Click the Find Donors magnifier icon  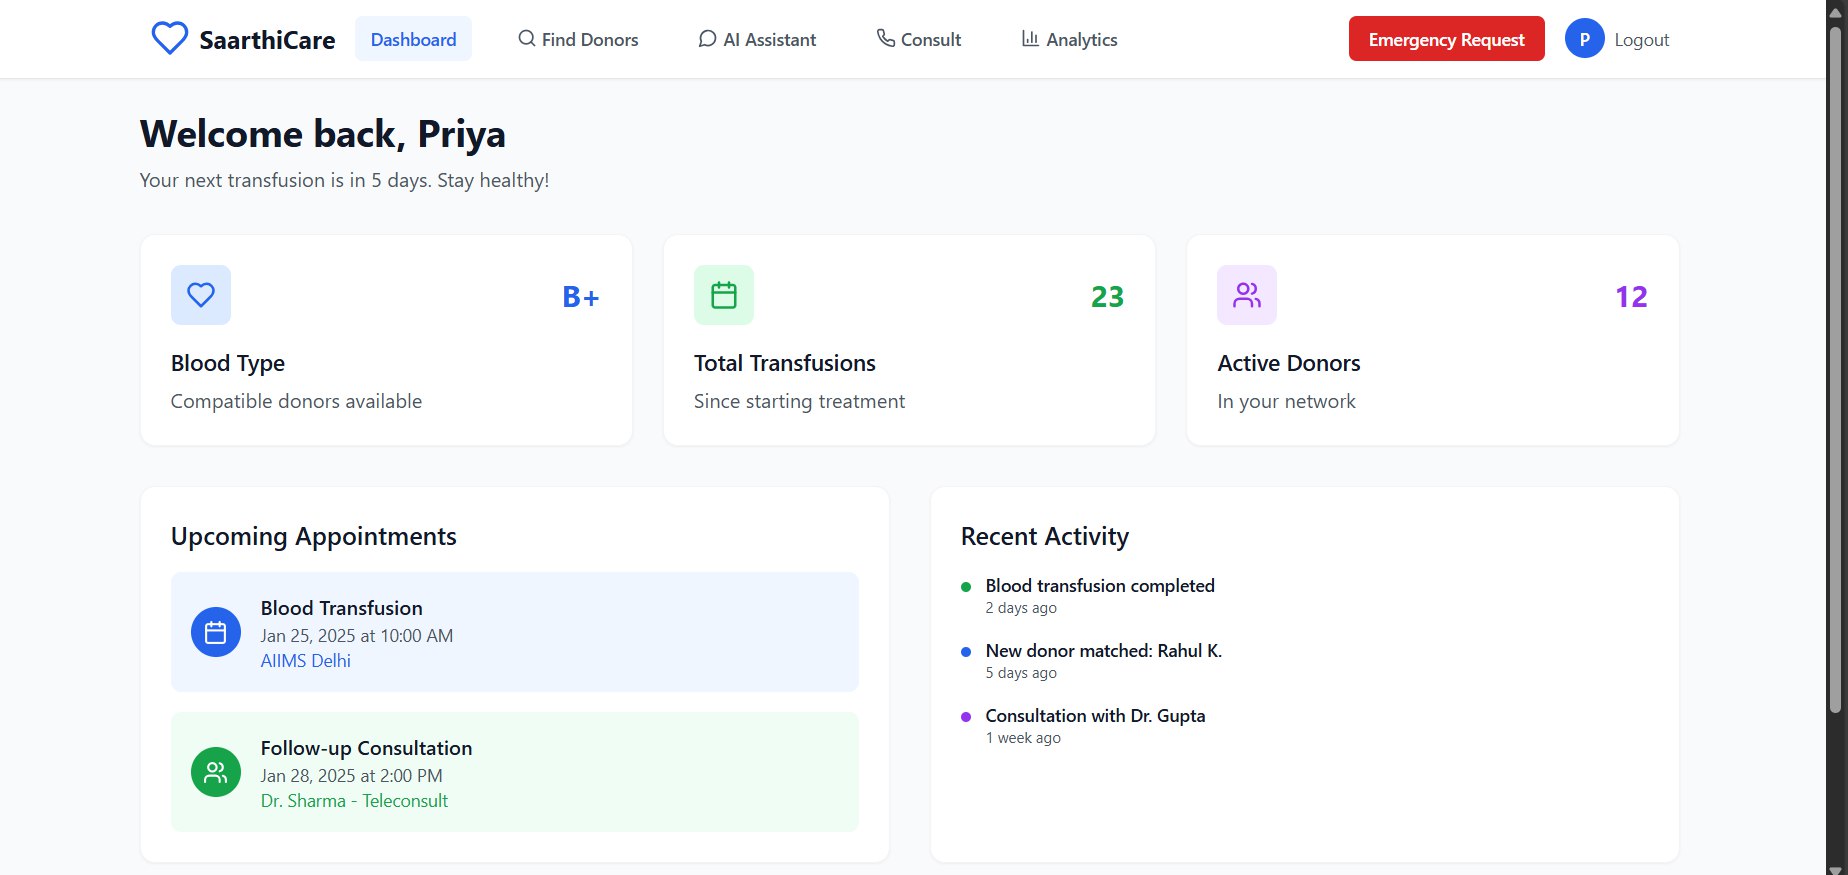526,39
